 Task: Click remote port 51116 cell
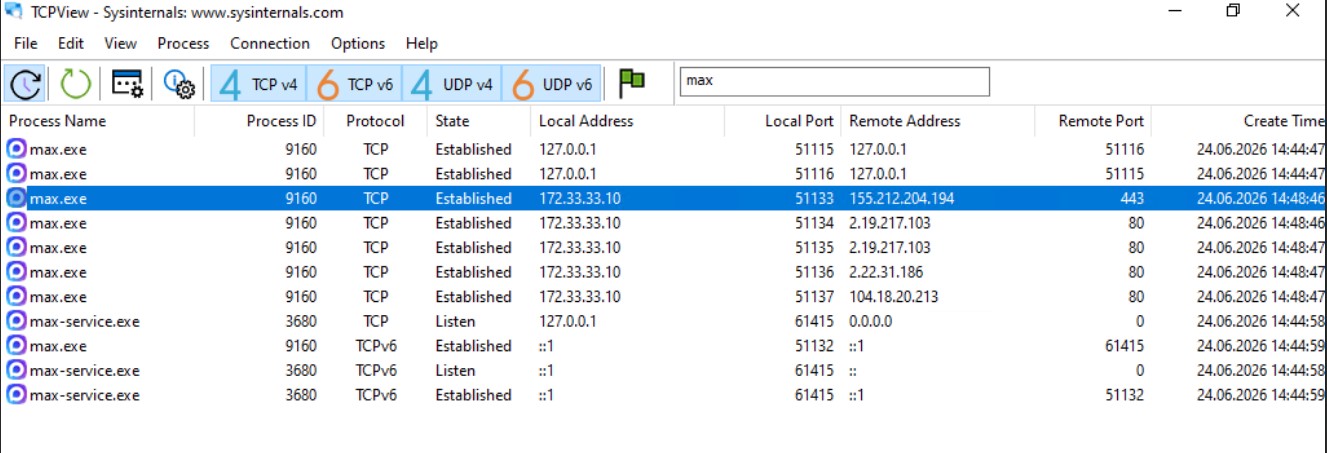(1125, 149)
